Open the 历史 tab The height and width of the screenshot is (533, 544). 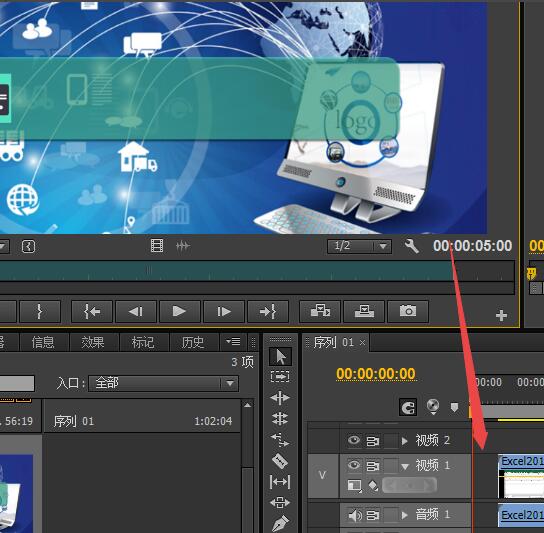point(193,342)
